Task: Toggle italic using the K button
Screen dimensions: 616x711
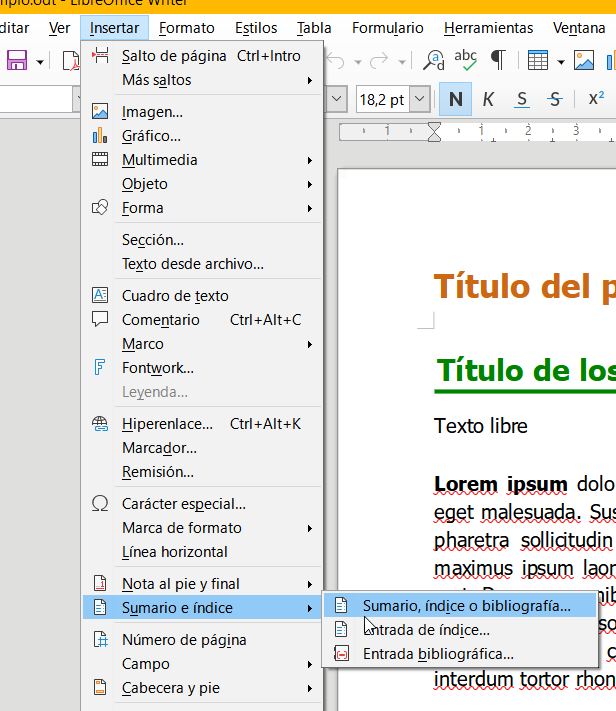Action: tap(488, 99)
